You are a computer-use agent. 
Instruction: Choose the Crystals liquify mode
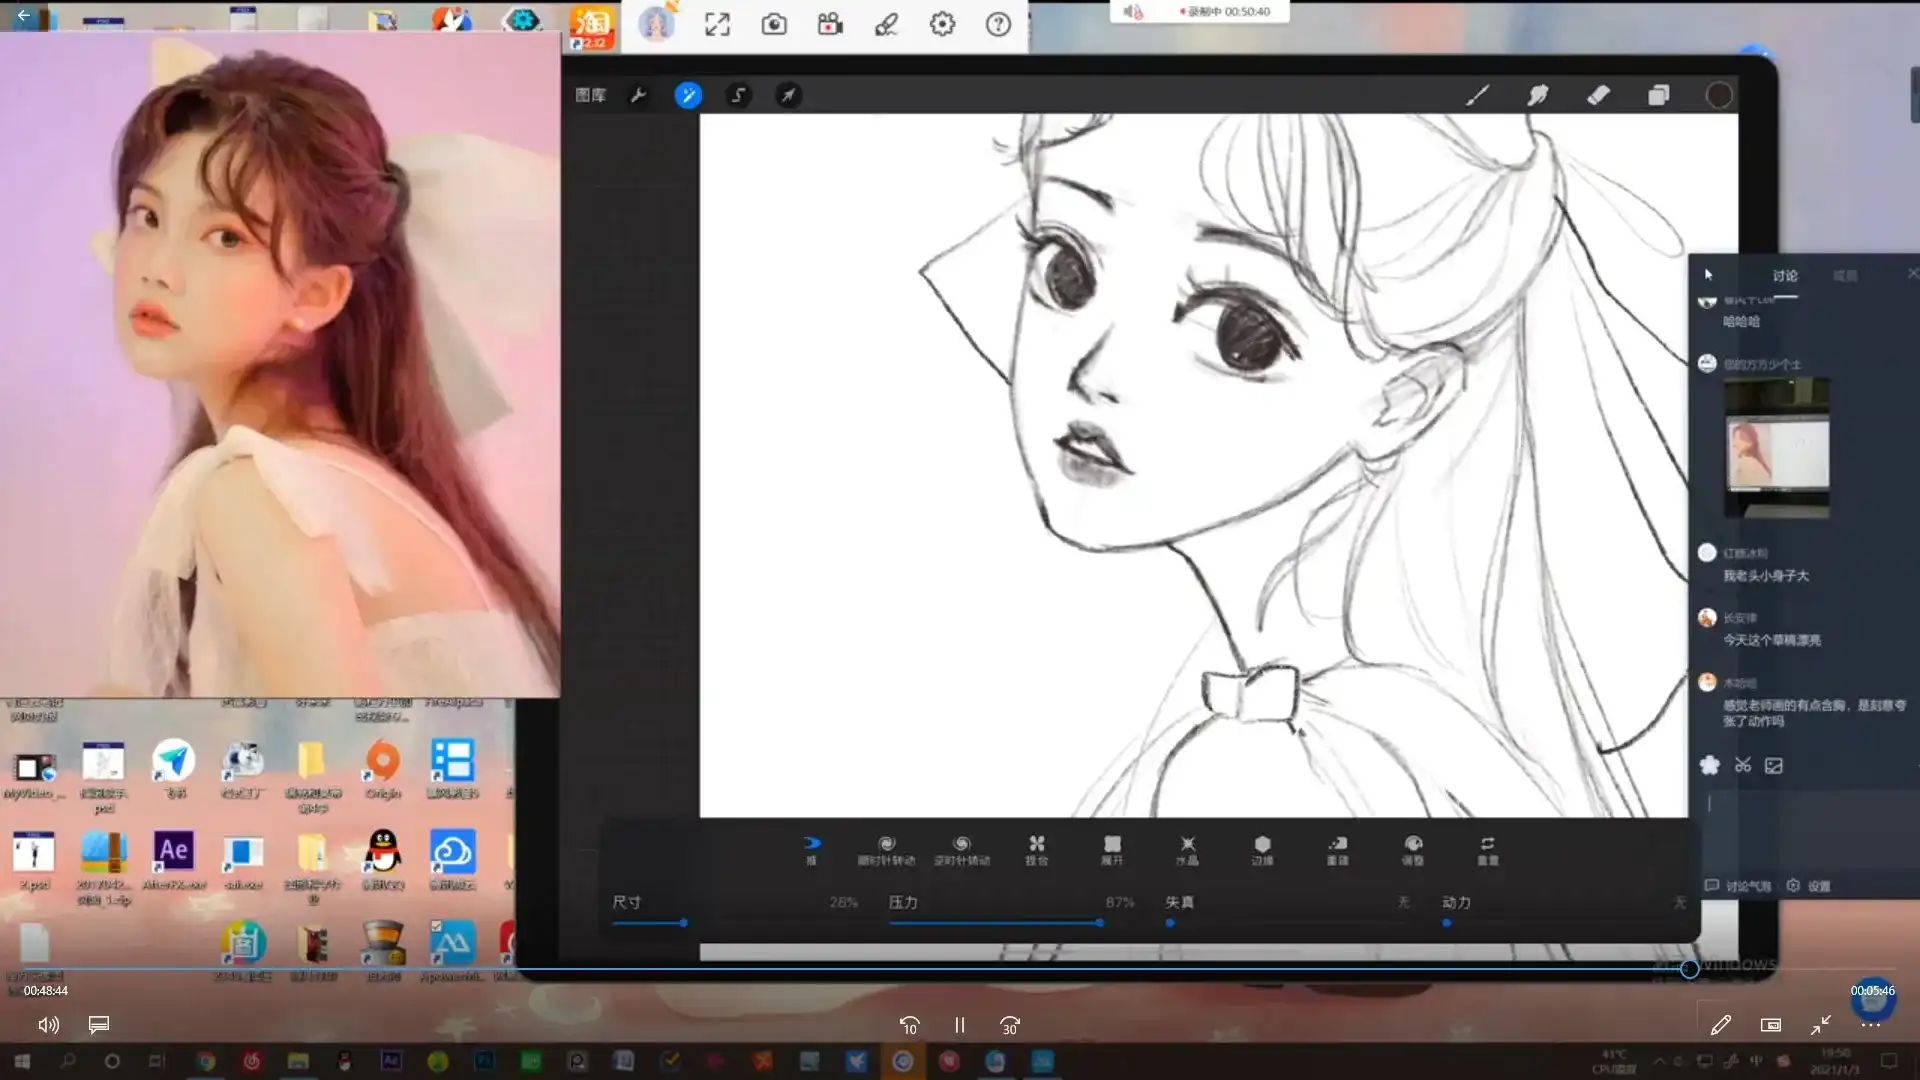(x=1187, y=850)
